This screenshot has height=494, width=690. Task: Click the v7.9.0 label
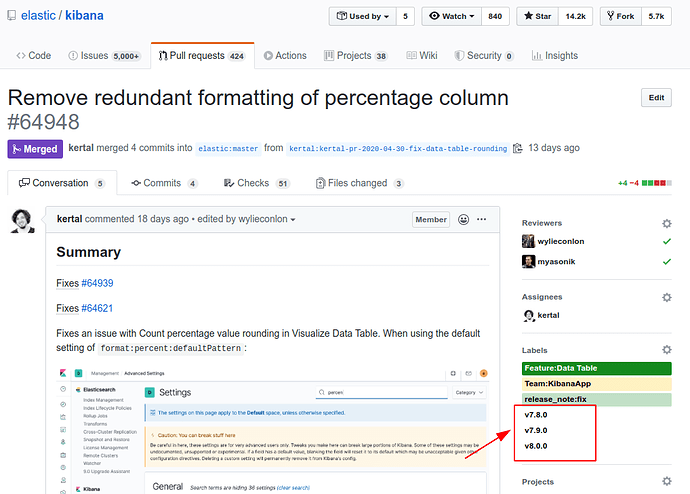tap(536, 431)
